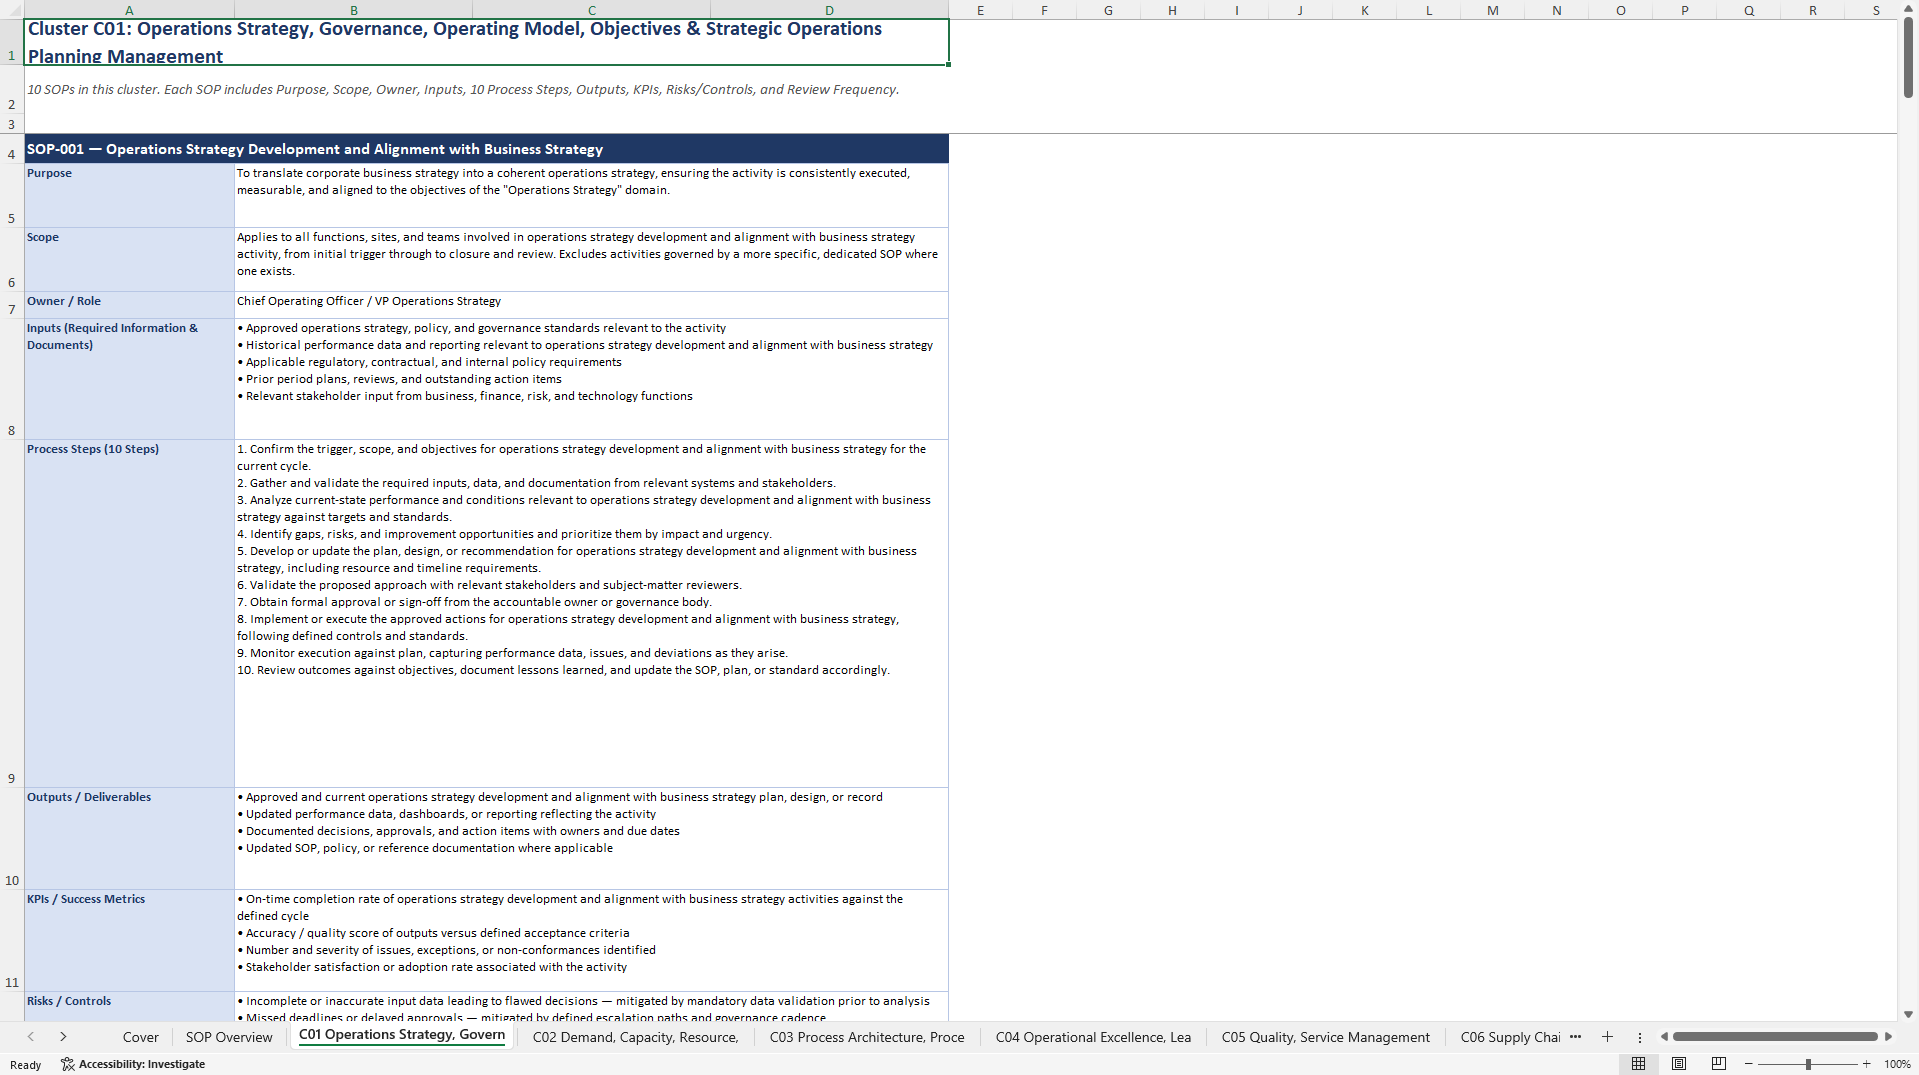Switch to C04 Operational Excellence tab
This screenshot has width=1919, height=1075.
pyautogui.click(x=1093, y=1037)
